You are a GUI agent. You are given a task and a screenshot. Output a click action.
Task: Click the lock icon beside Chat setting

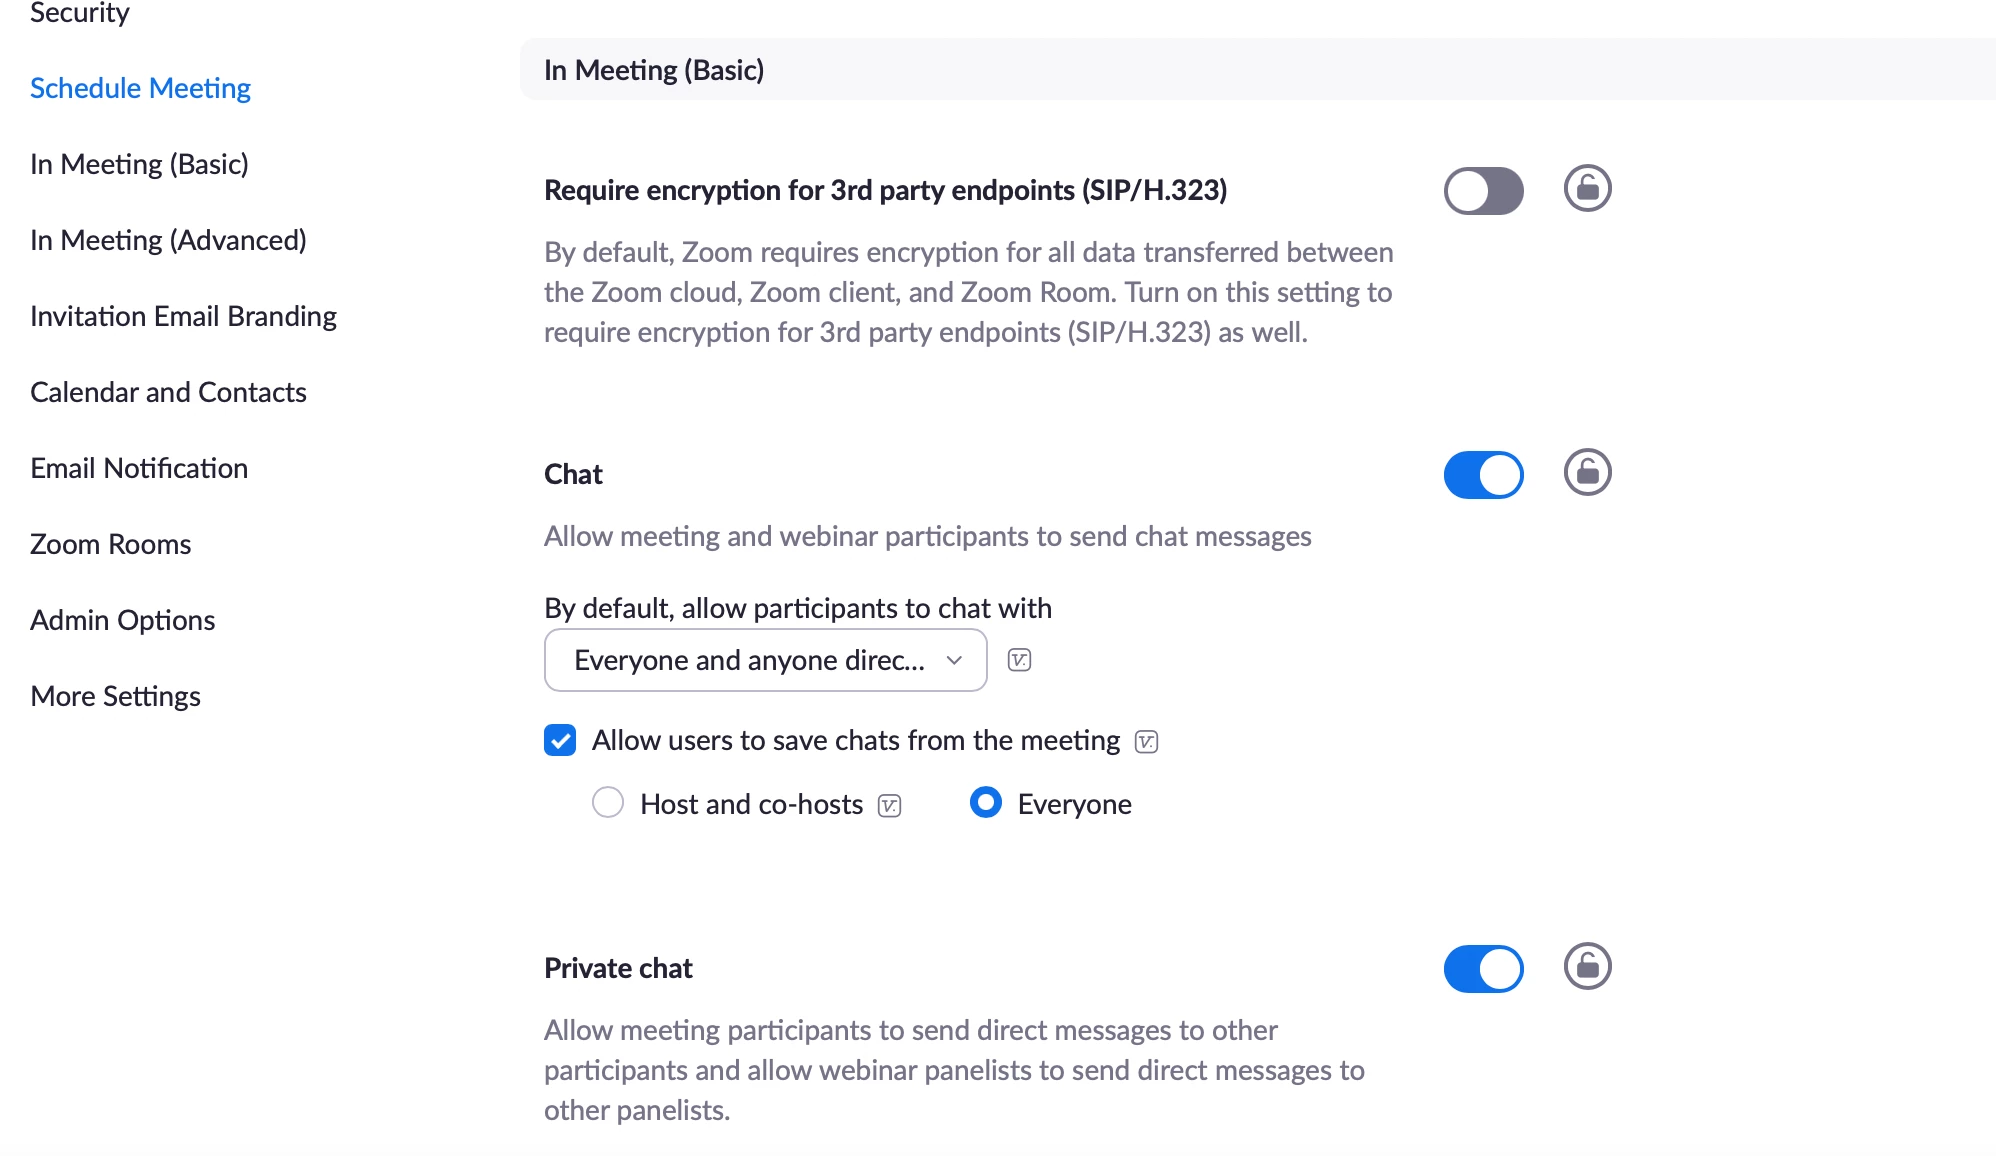pyautogui.click(x=1587, y=472)
